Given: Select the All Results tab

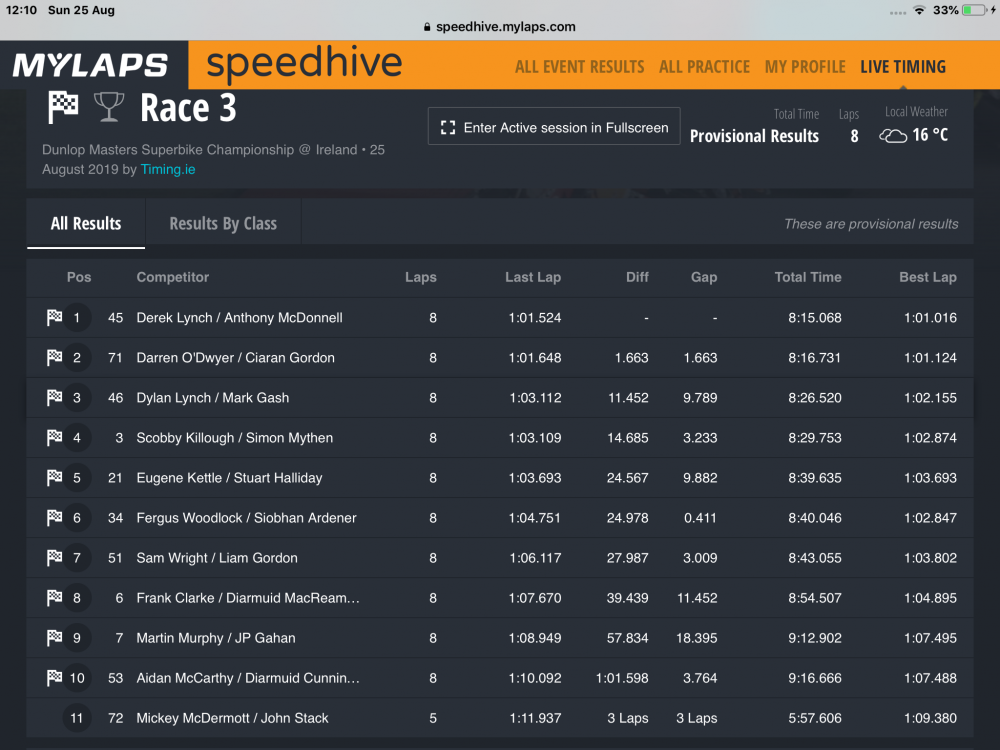Looking at the screenshot, I should click(x=86, y=223).
